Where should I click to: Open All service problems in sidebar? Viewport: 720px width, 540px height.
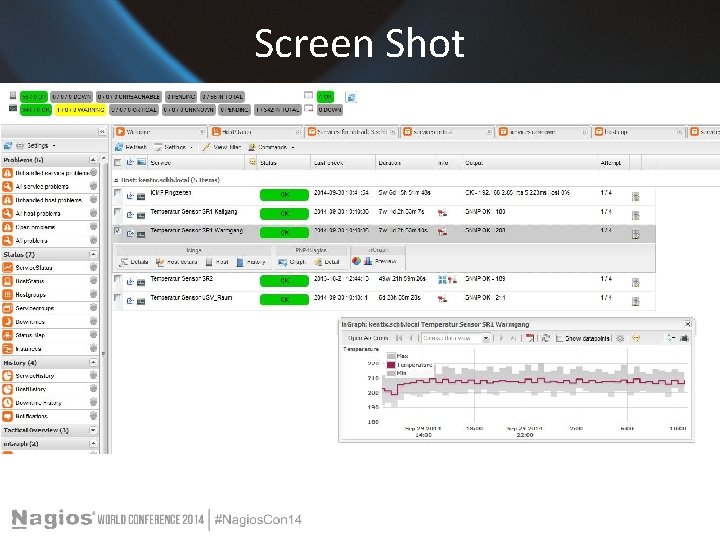[42, 186]
